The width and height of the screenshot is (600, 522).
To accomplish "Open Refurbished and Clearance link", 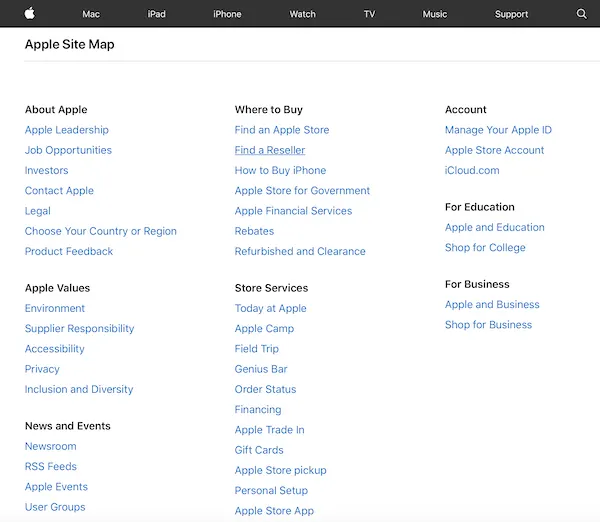I will point(300,251).
